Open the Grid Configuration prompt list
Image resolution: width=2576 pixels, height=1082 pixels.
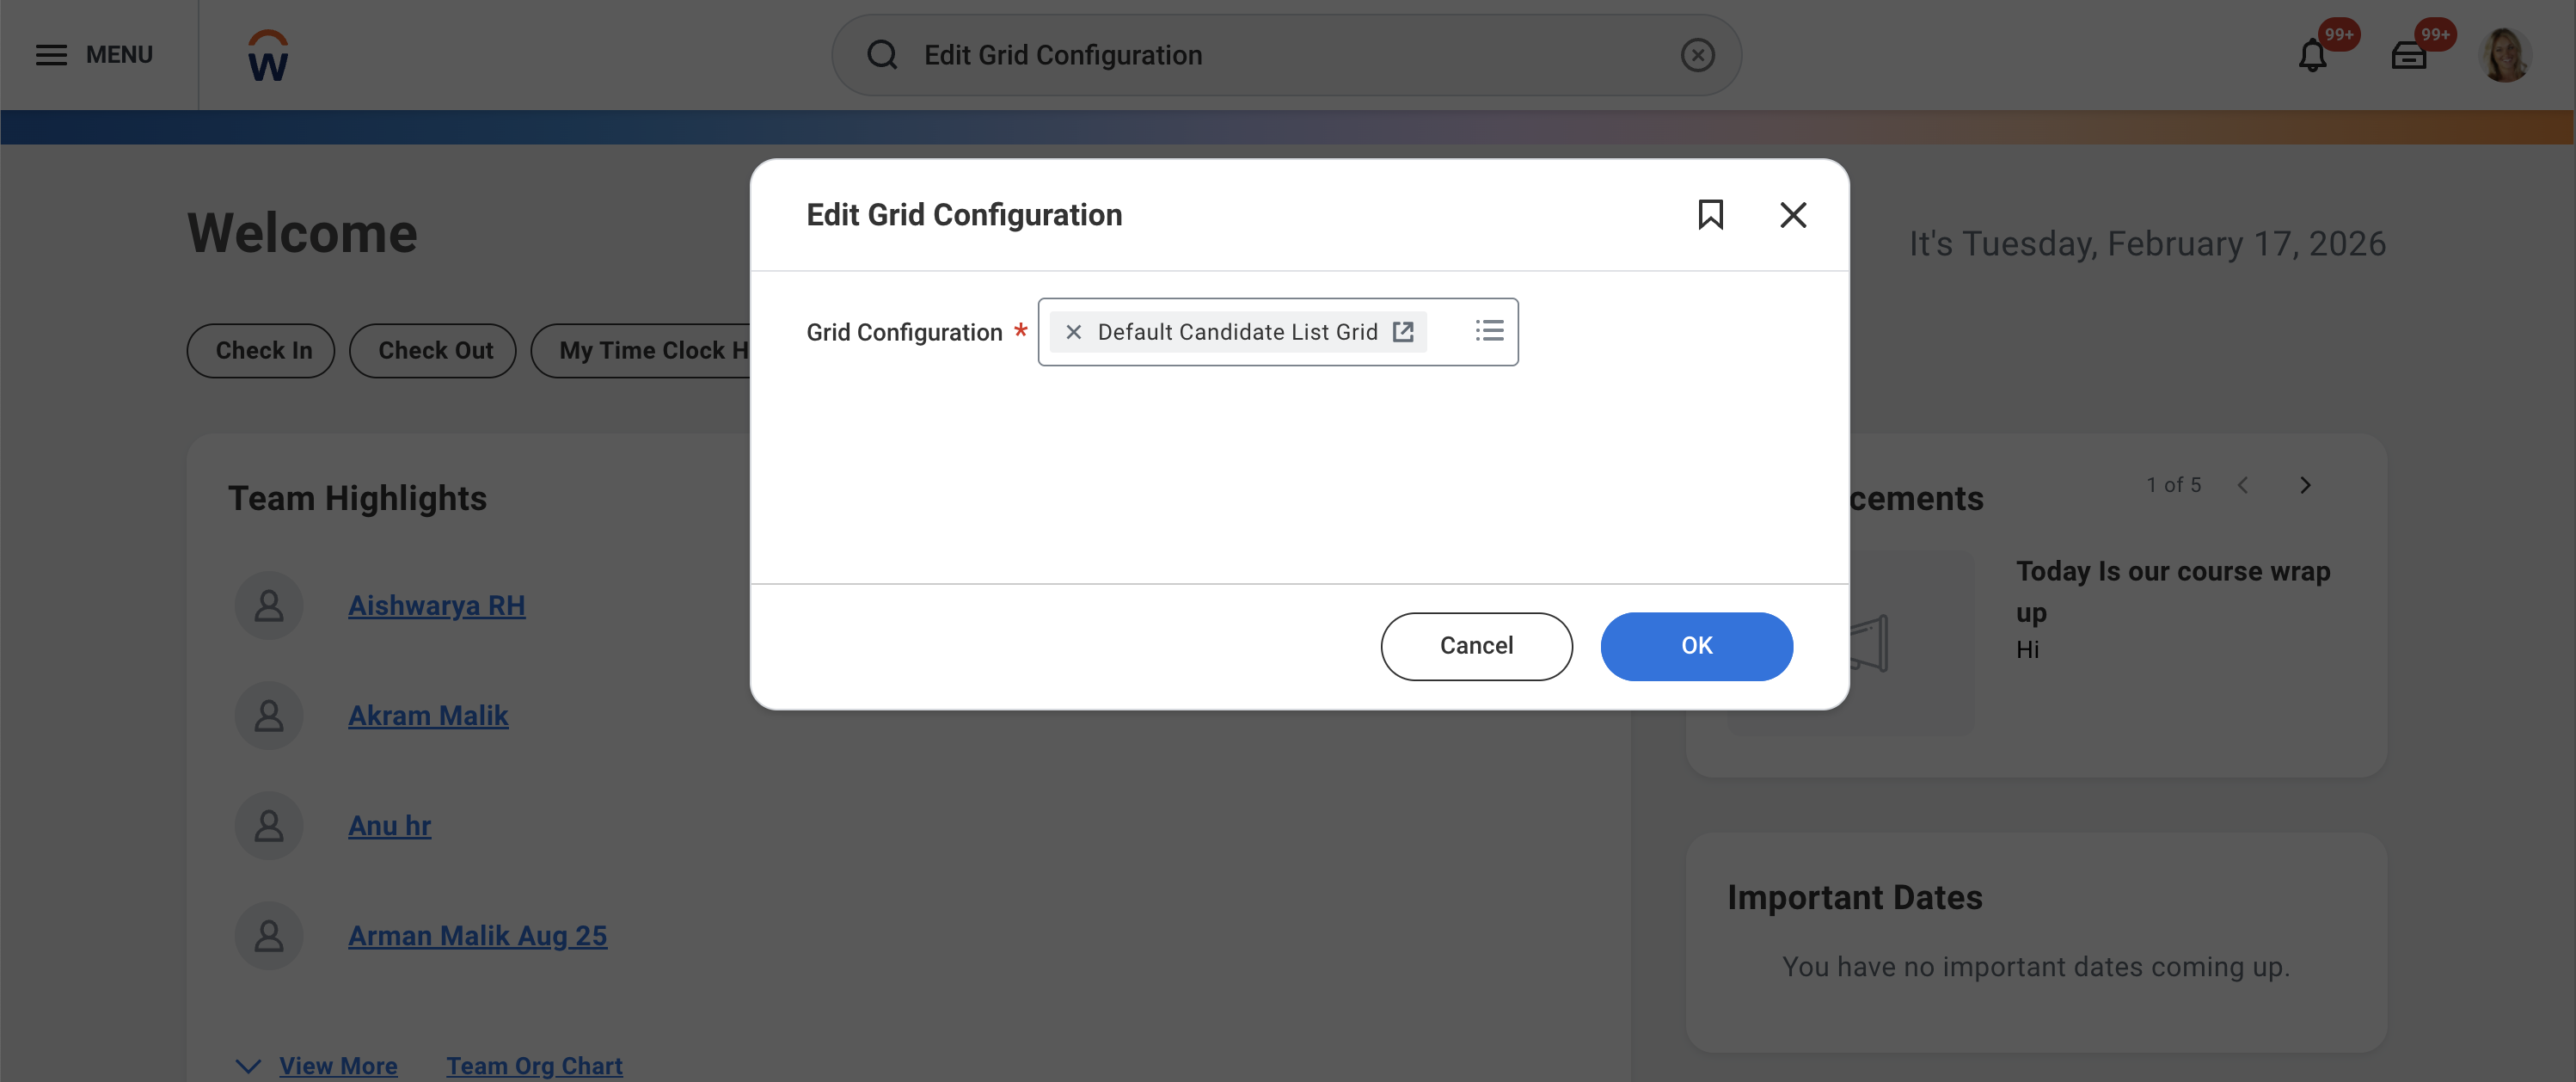(x=1489, y=331)
